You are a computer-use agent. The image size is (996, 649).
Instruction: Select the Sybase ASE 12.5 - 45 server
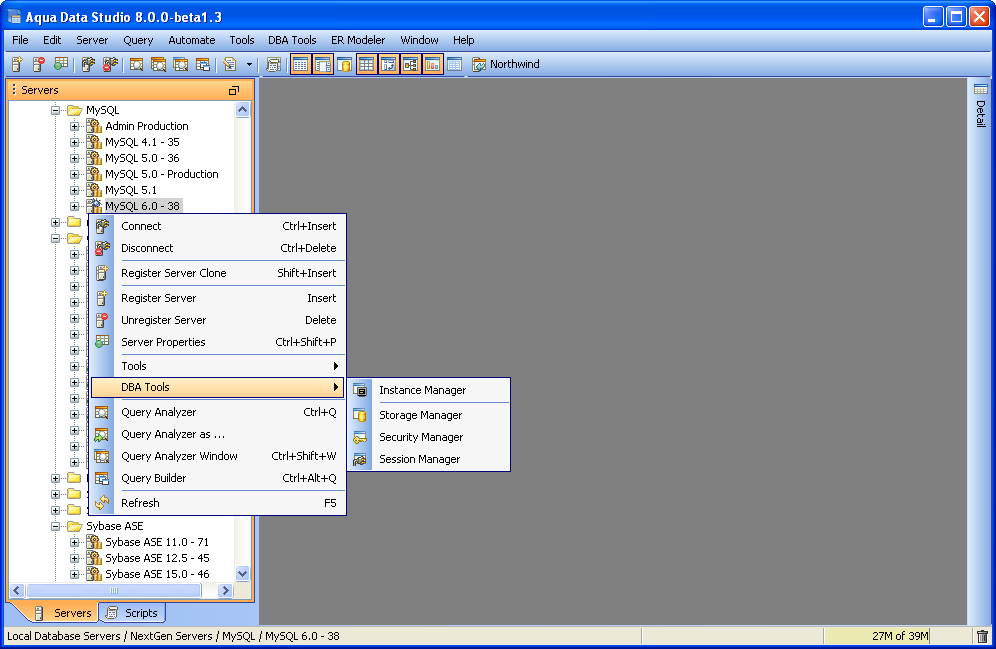tap(157, 558)
